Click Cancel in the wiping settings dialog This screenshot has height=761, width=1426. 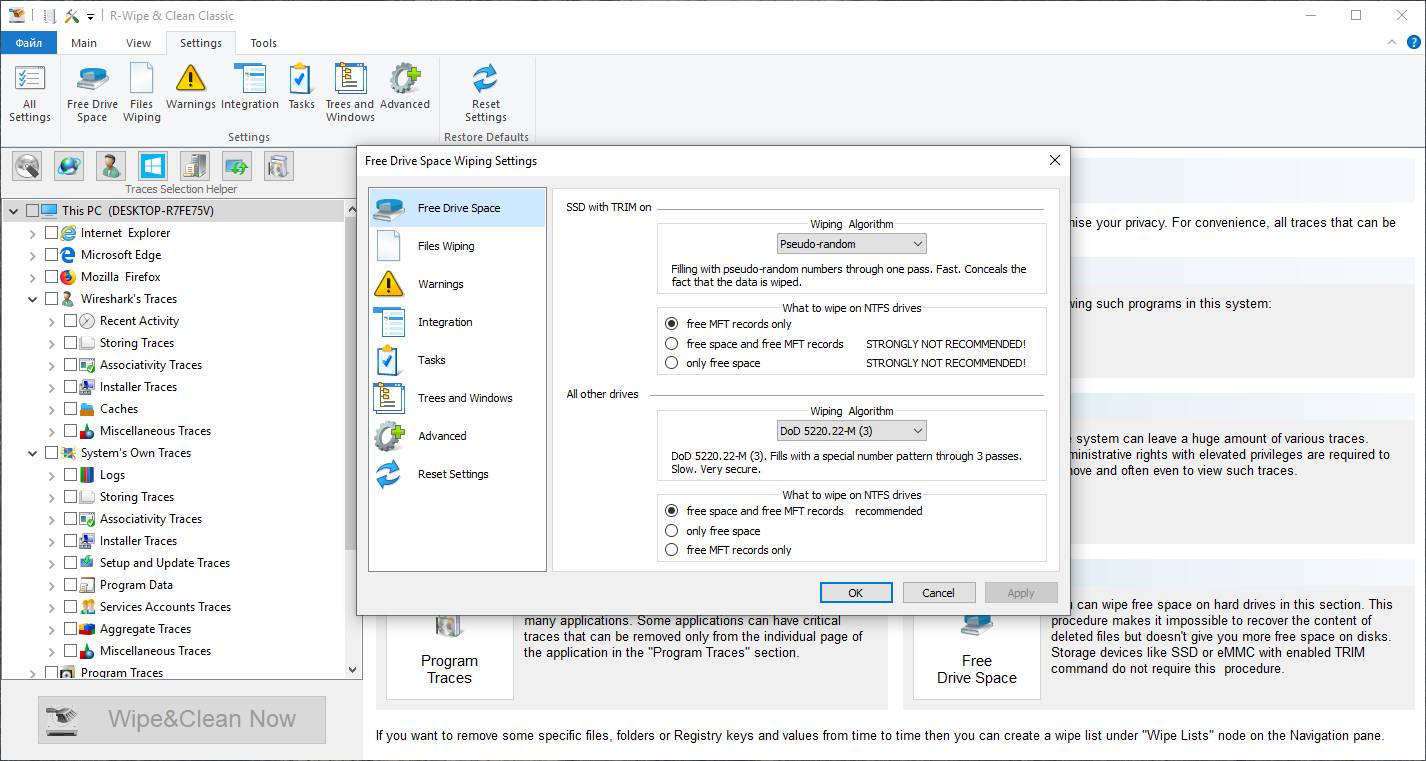[x=938, y=592]
